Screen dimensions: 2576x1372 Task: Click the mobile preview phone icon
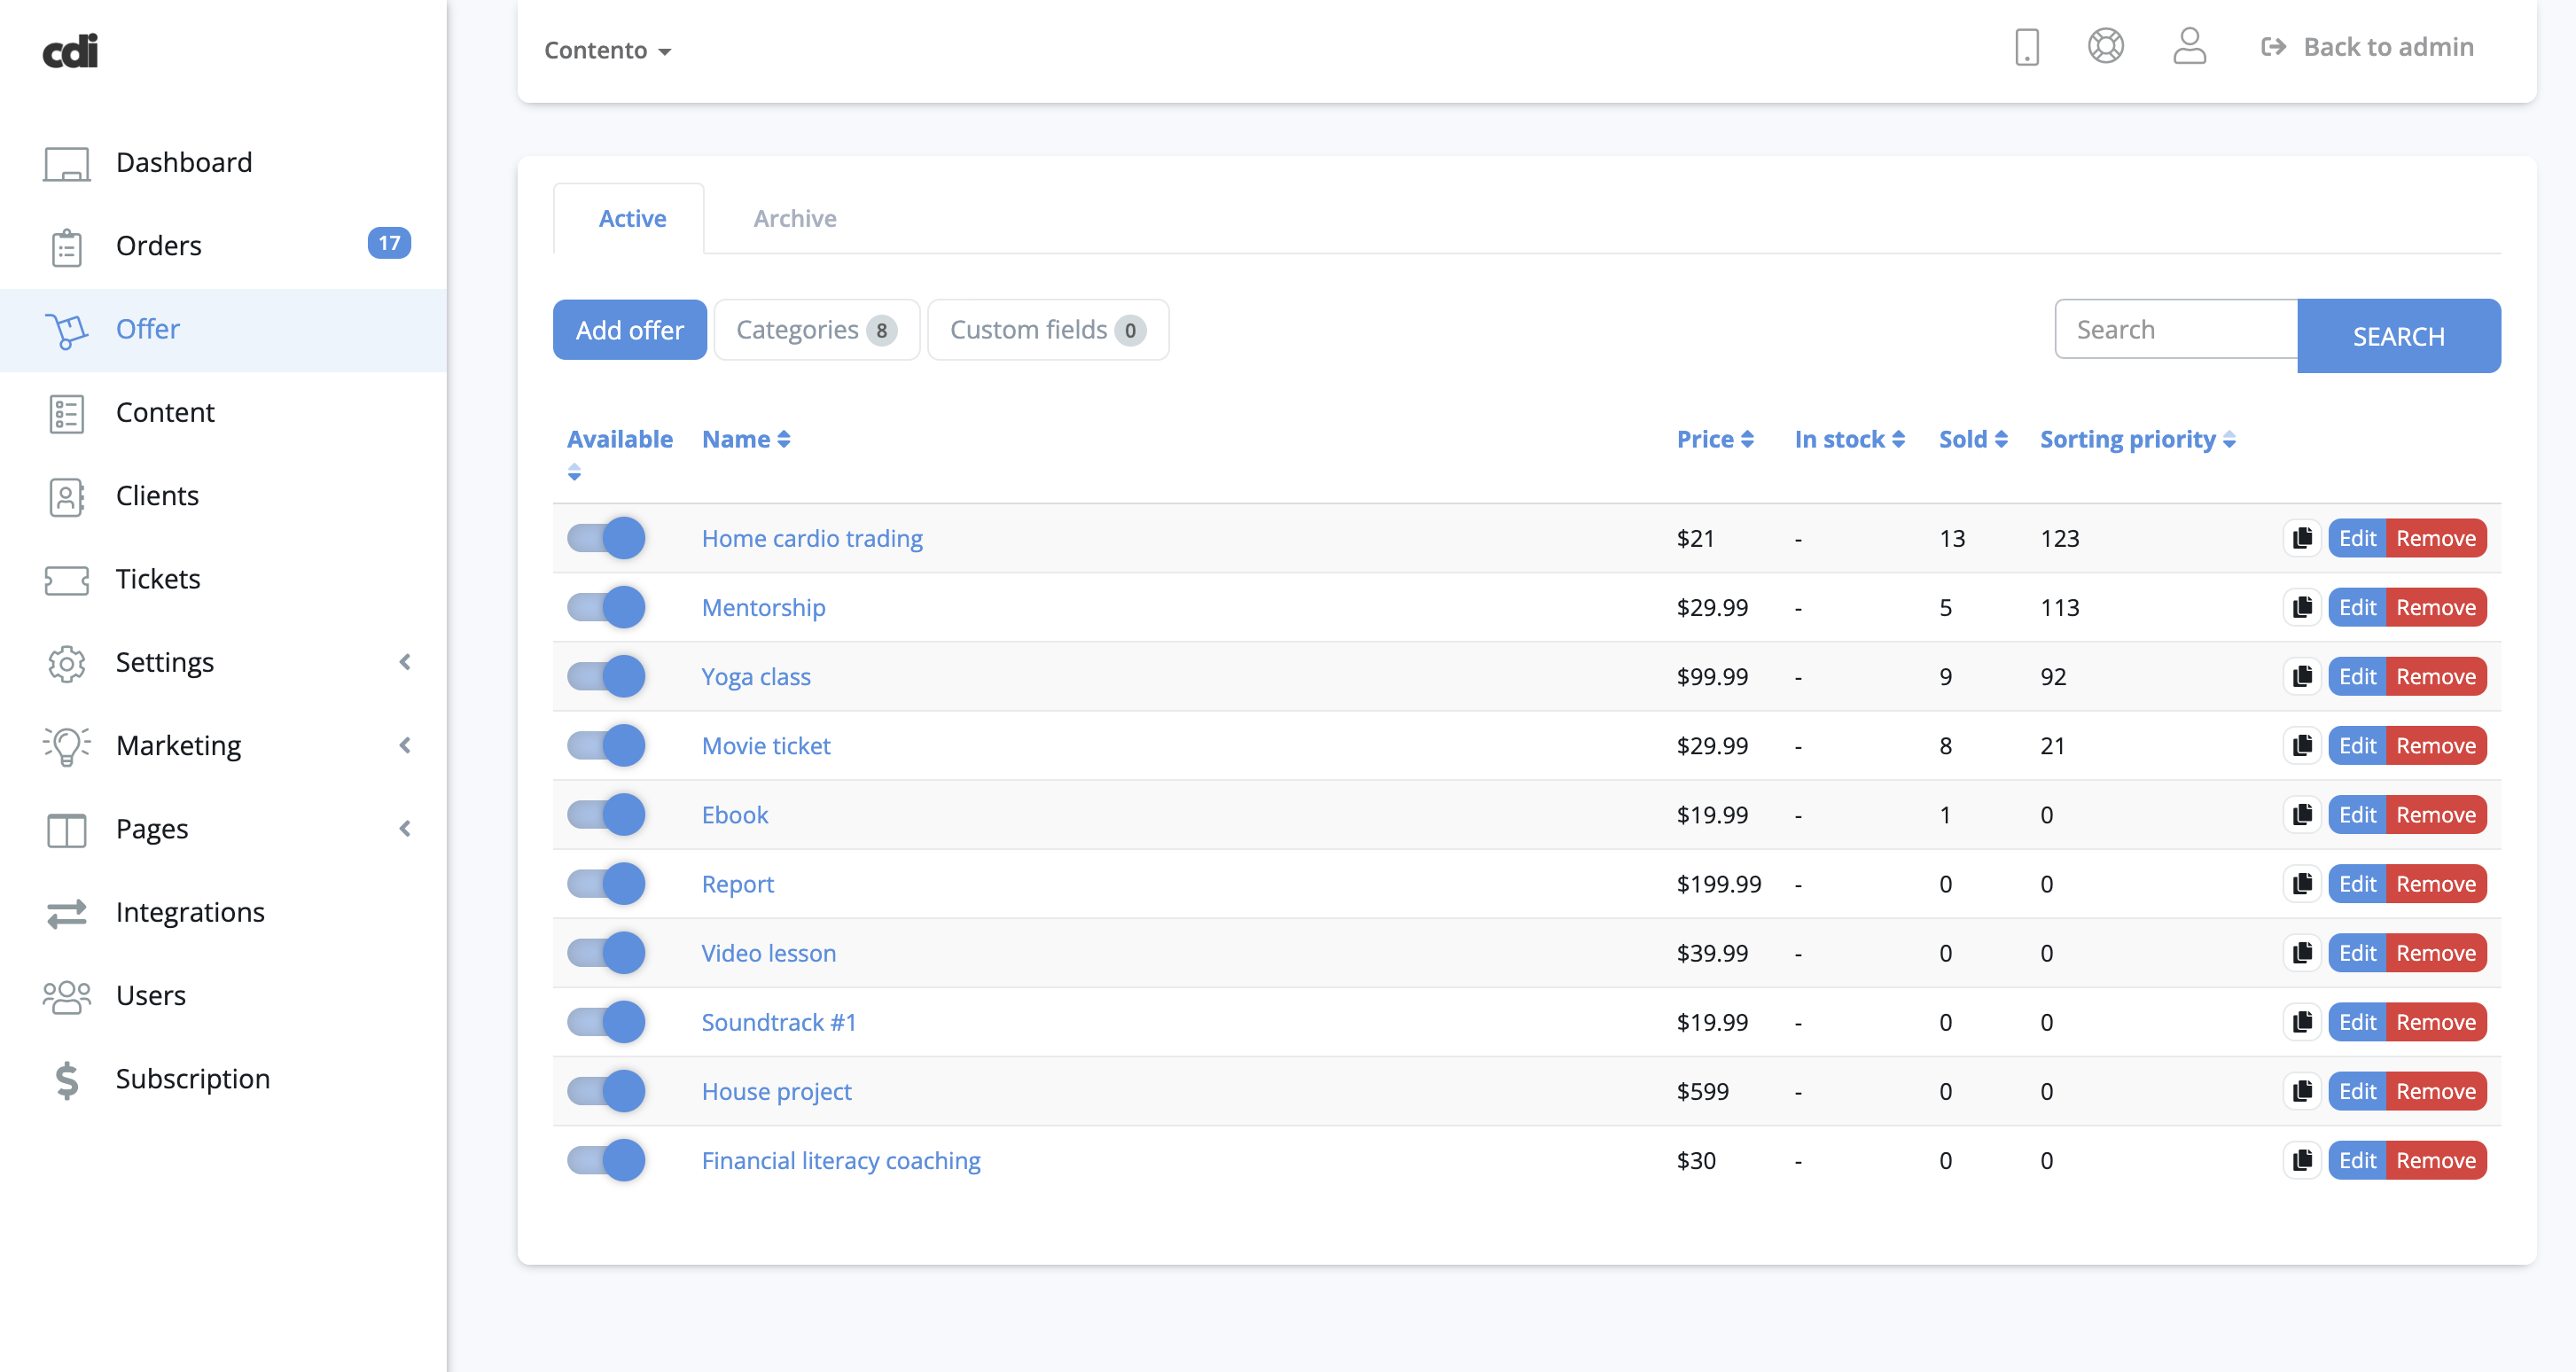(x=2026, y=47)
